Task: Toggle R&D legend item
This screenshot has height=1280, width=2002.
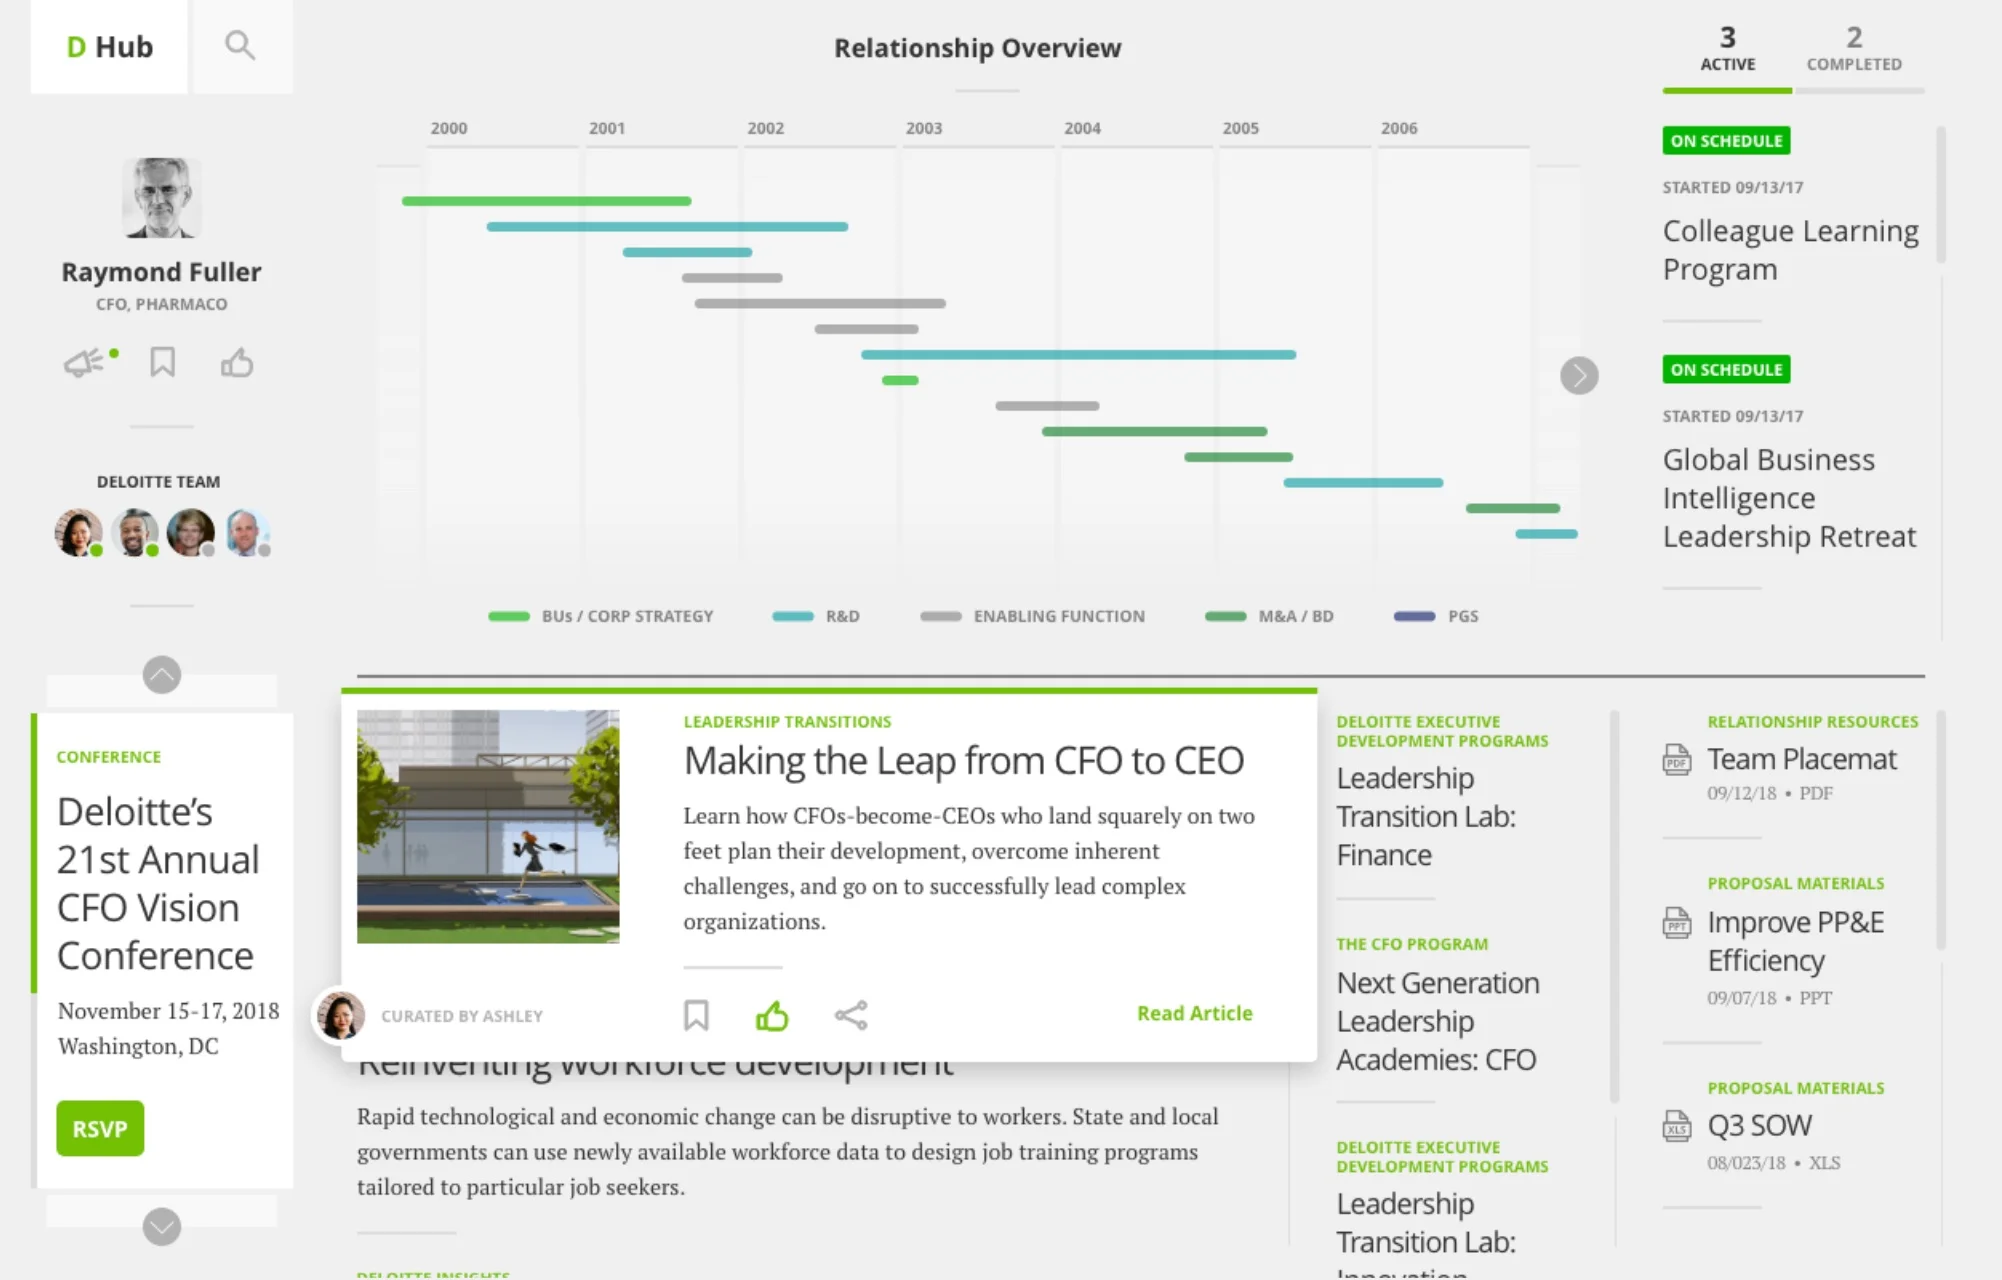Action: (x=816, y=616)
